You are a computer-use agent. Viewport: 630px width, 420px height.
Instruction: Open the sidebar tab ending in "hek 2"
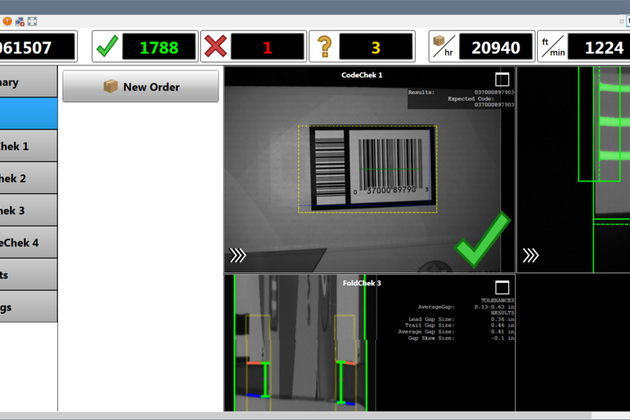pos(28,178)
